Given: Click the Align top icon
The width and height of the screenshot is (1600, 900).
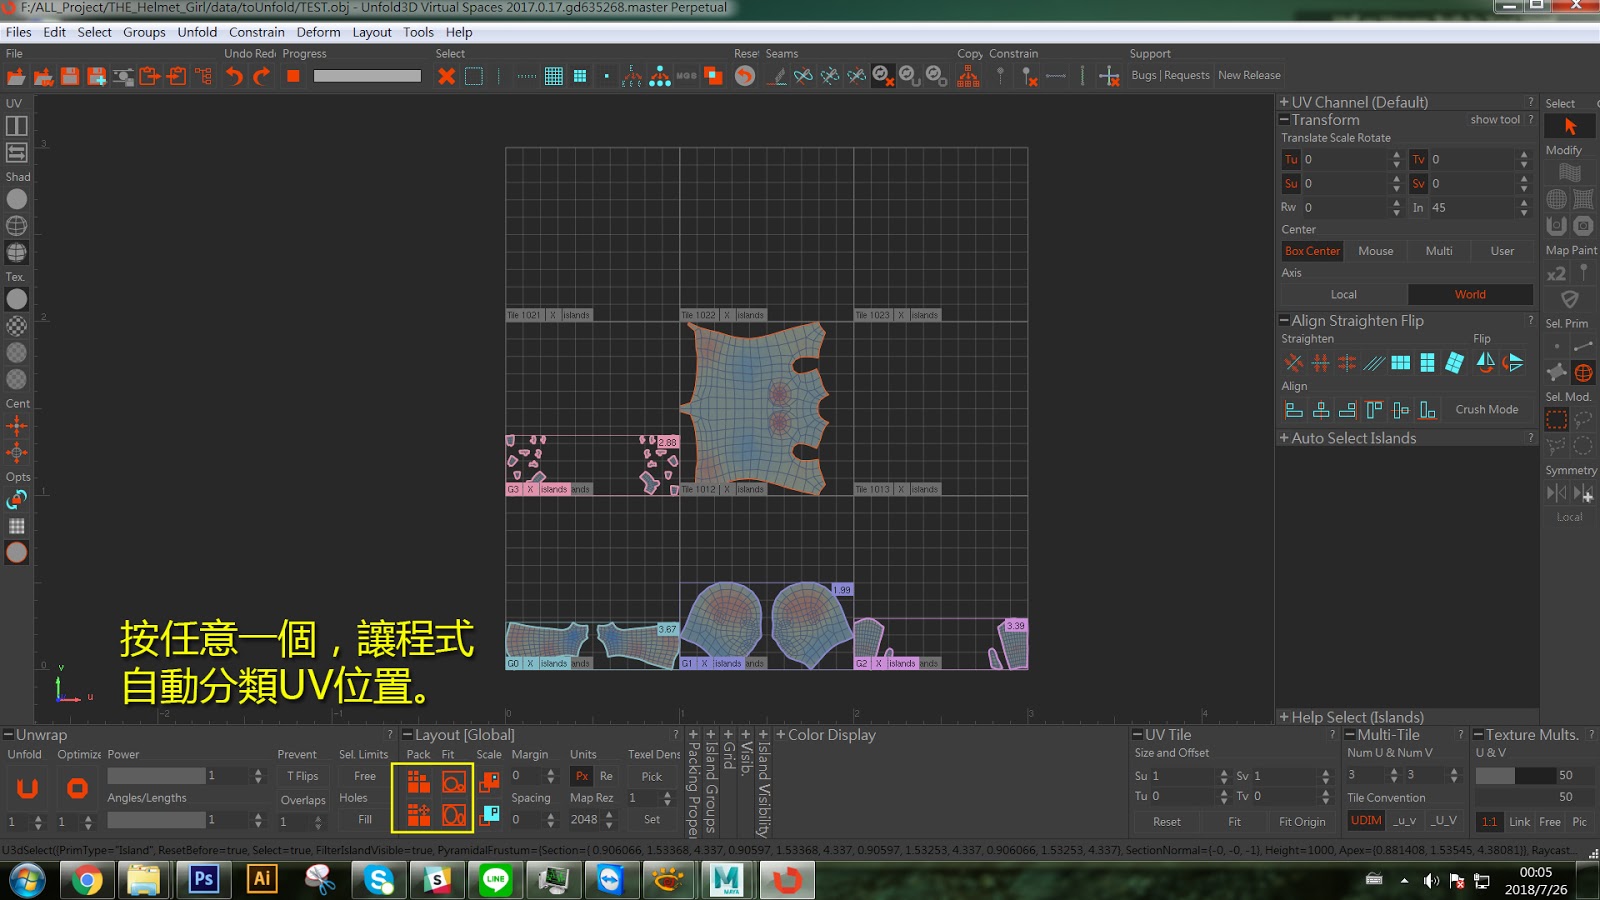Looking at the screenshot, I should pos(1374,409).
